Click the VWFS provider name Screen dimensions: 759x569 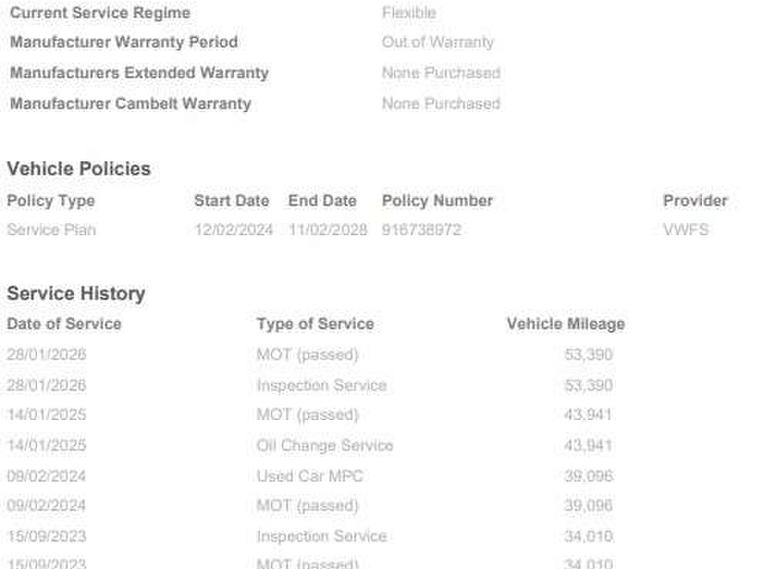click(685, 230)
